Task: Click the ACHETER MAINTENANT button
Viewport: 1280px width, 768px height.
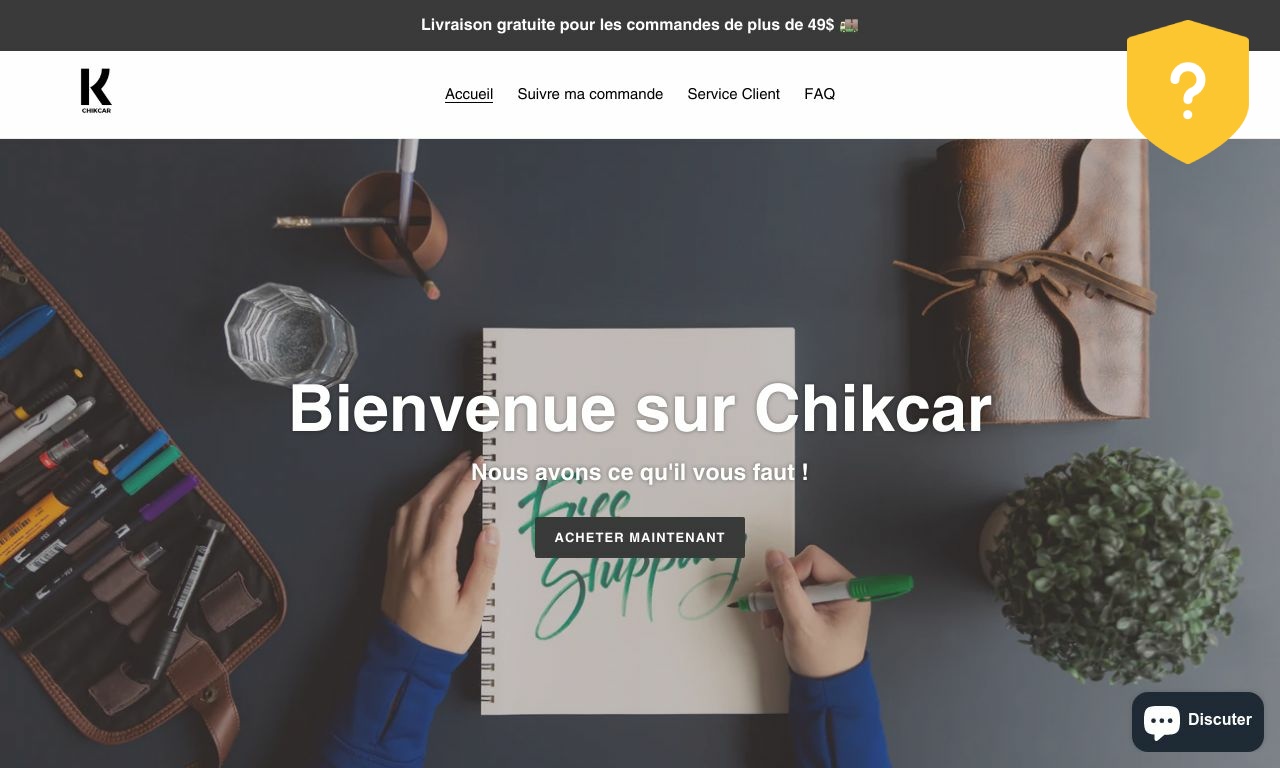Action: click(640, 537)
